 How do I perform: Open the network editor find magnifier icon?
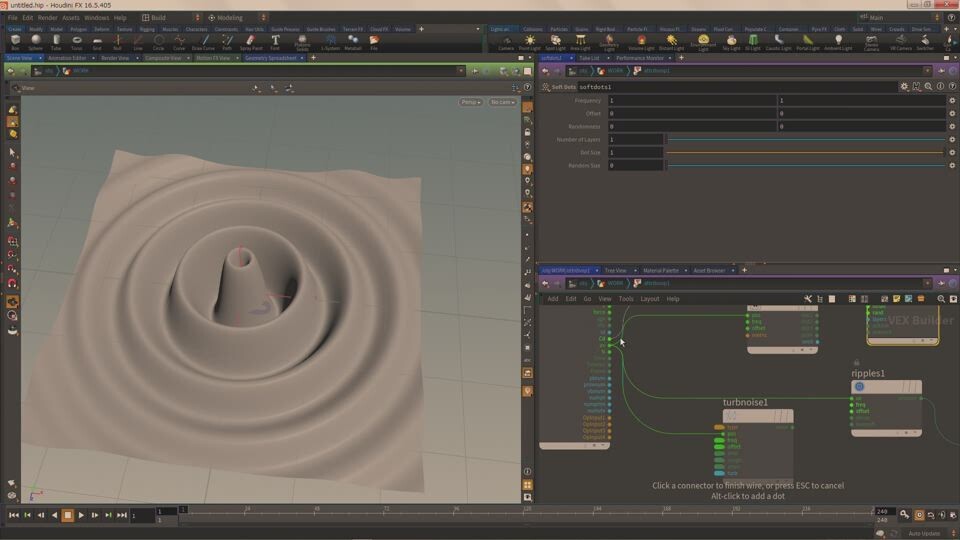tap(940, 298)
